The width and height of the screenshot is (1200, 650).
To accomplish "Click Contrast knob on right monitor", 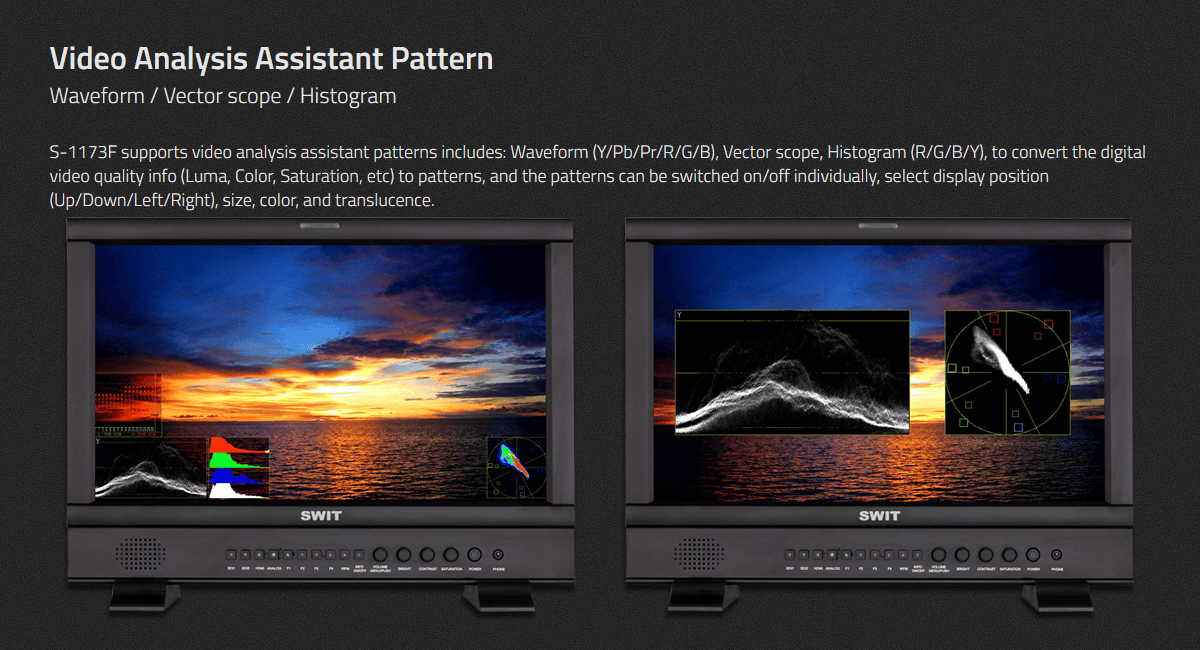I will 986,555.
